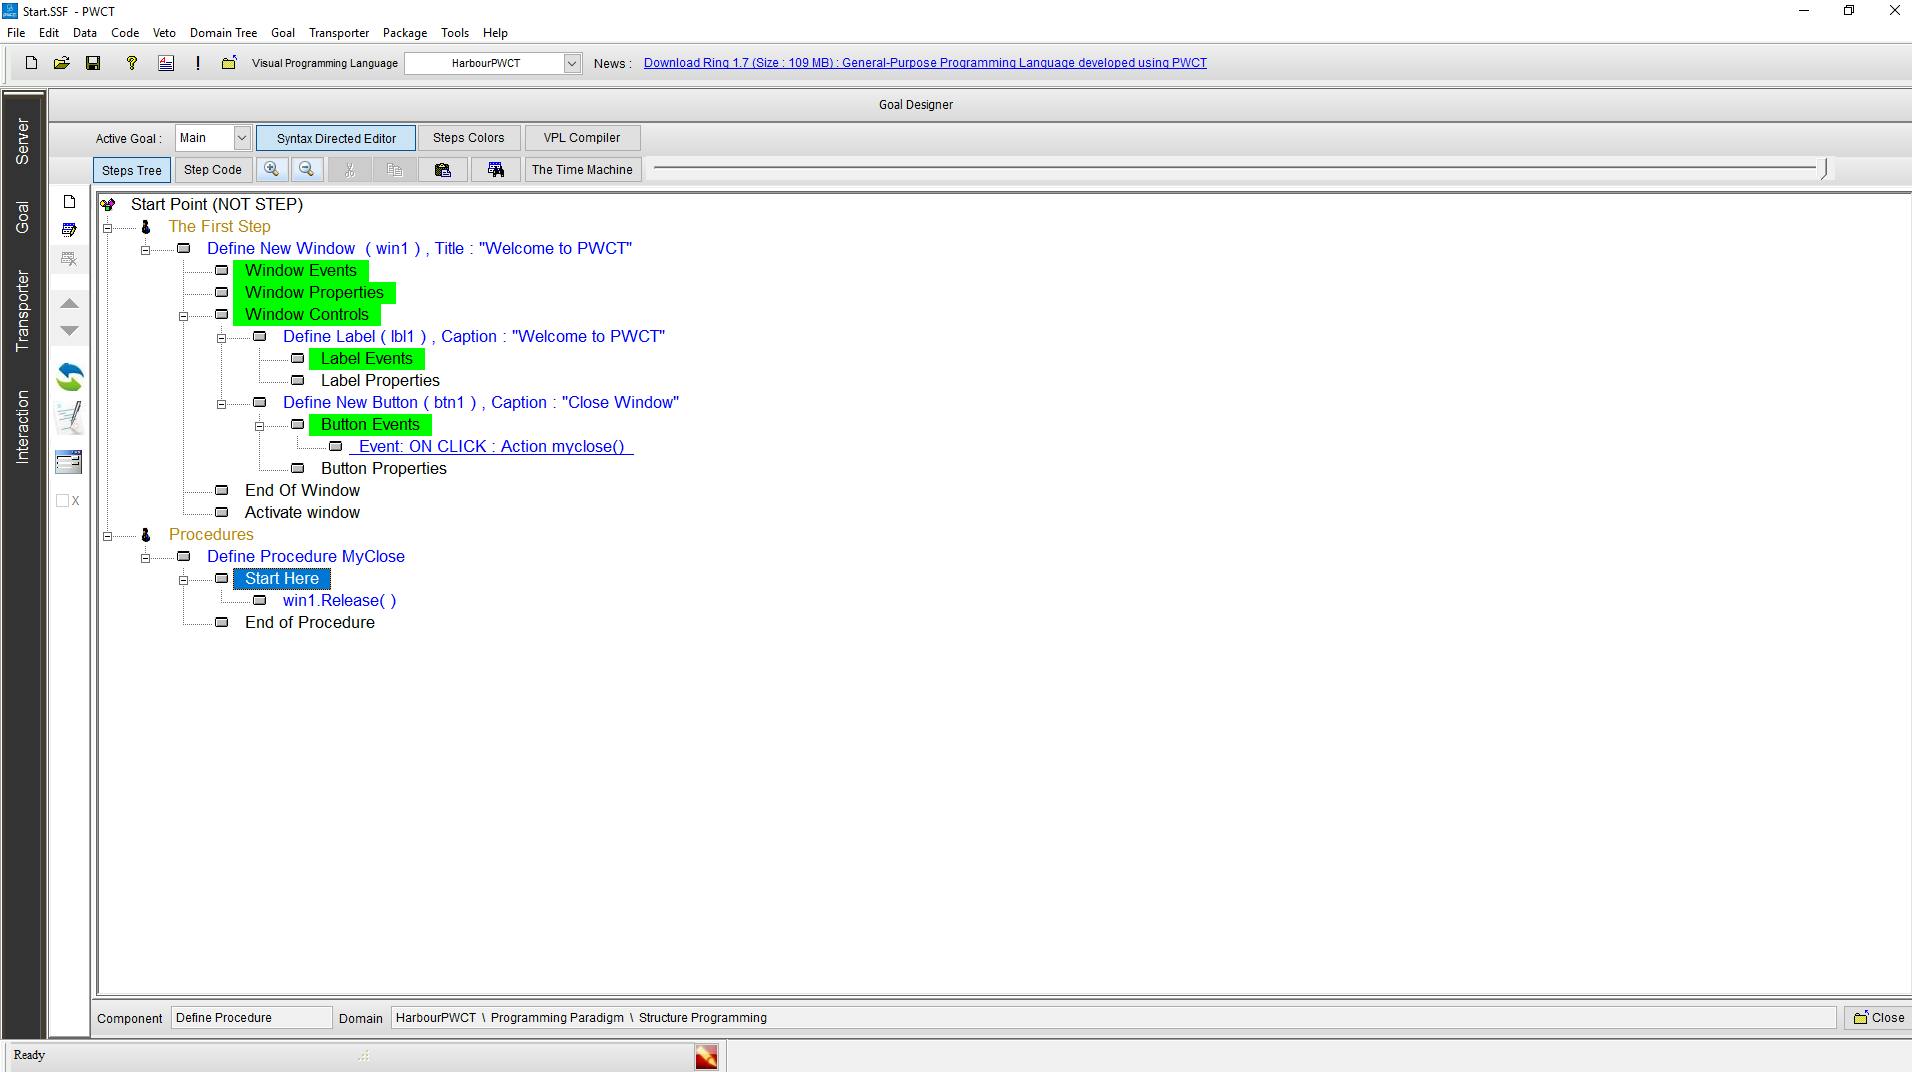Screen dimensions: 1912x1072
Task: Switch to the Transporter side tab
Action: click(x=22, y=311)
